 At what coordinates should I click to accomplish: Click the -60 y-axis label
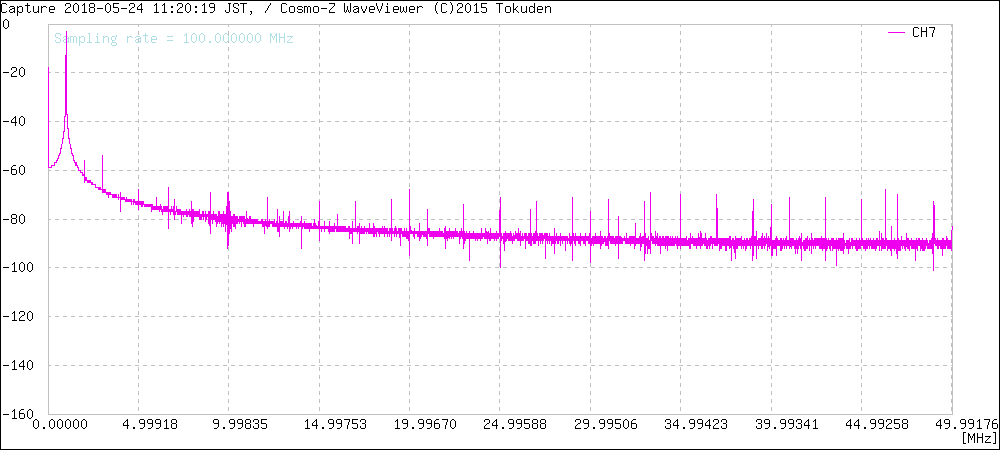[14, 170]
